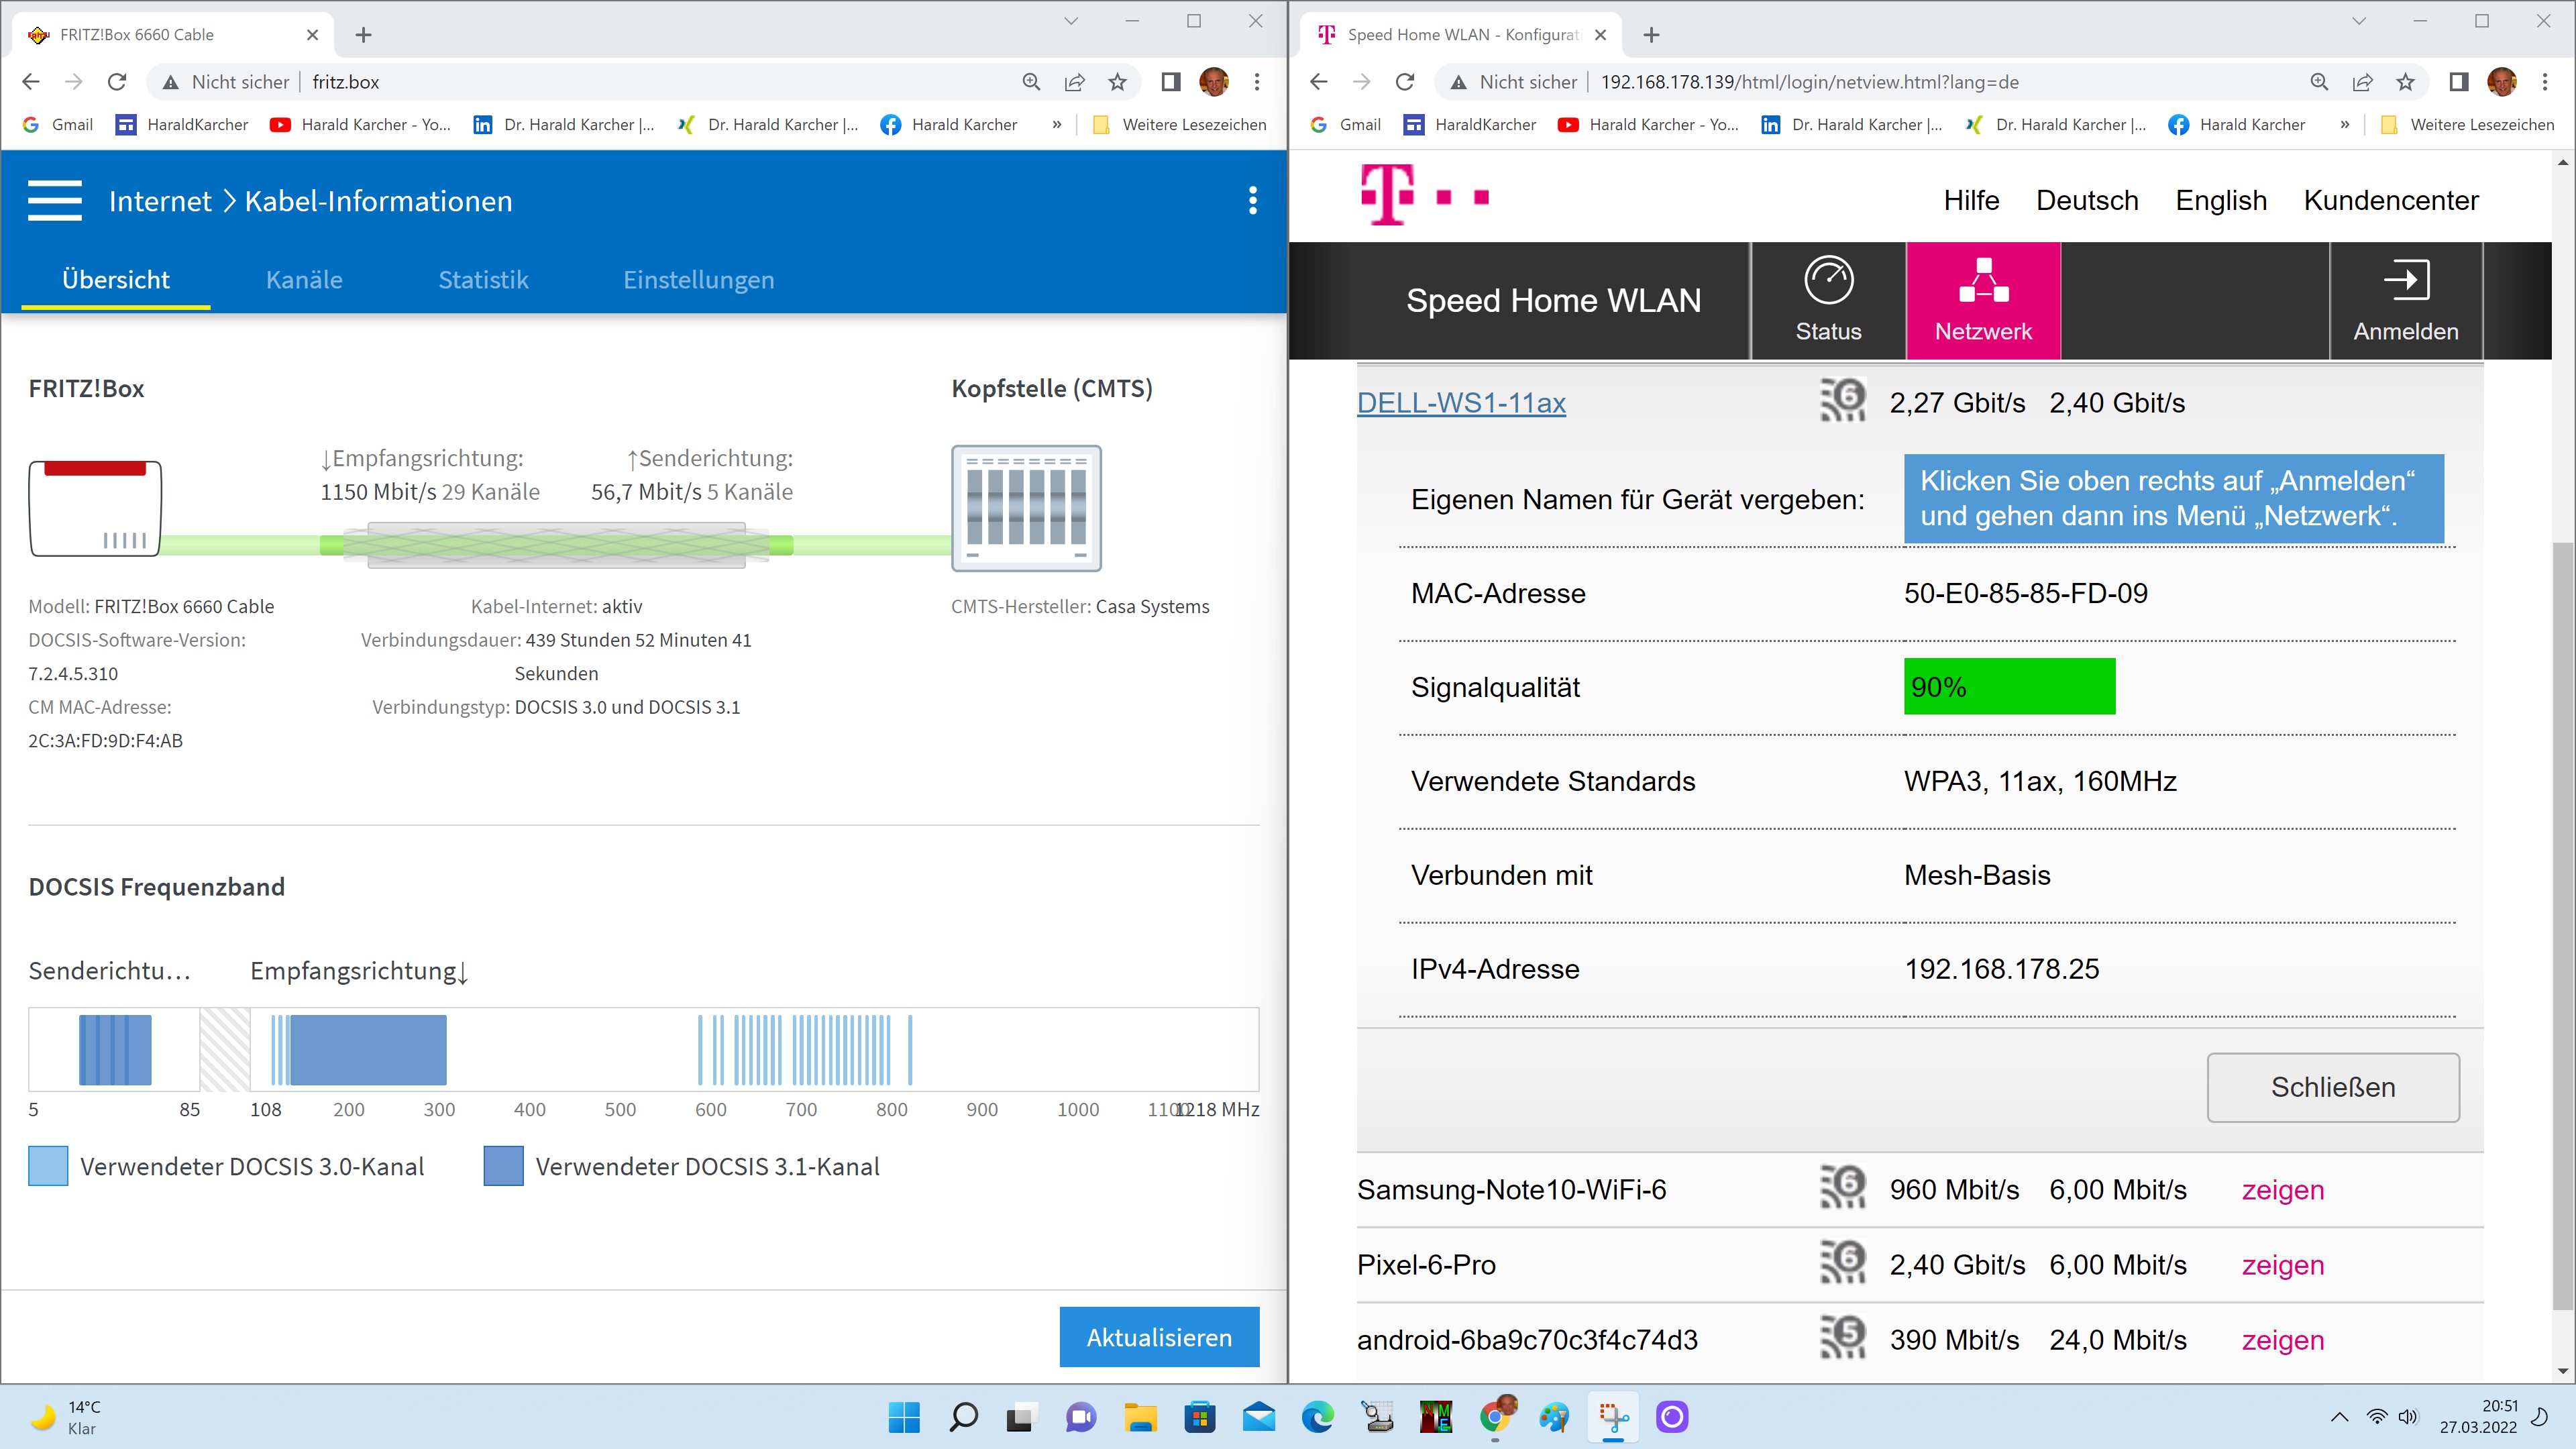The height and width of the screenshot is (1449, 2576).
Task: Click the light-blue DOCSIS 3.0 legend swatch
Action: tap(48, 1166)
